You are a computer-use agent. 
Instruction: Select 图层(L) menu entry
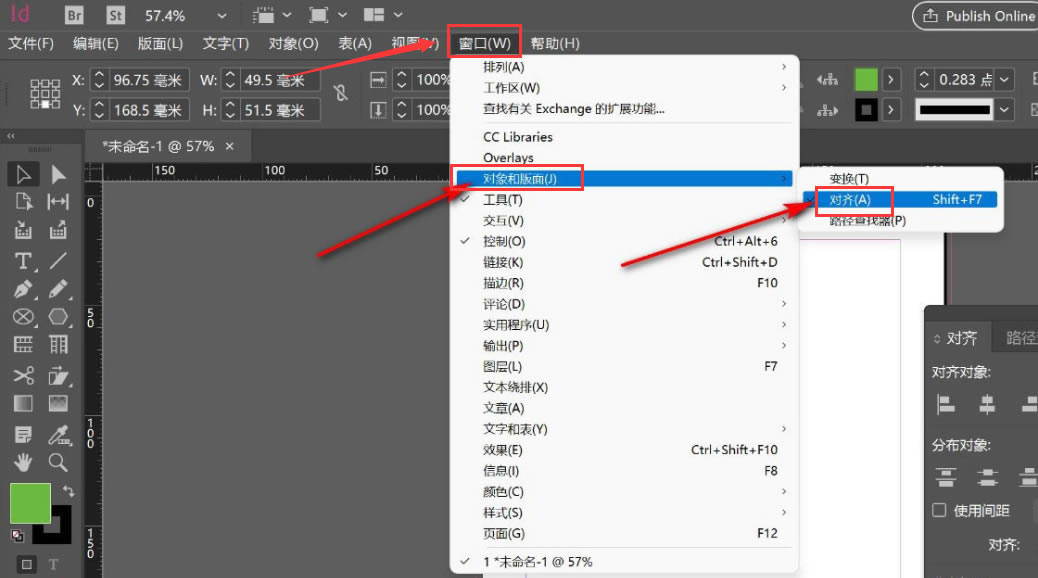point(624,366)
